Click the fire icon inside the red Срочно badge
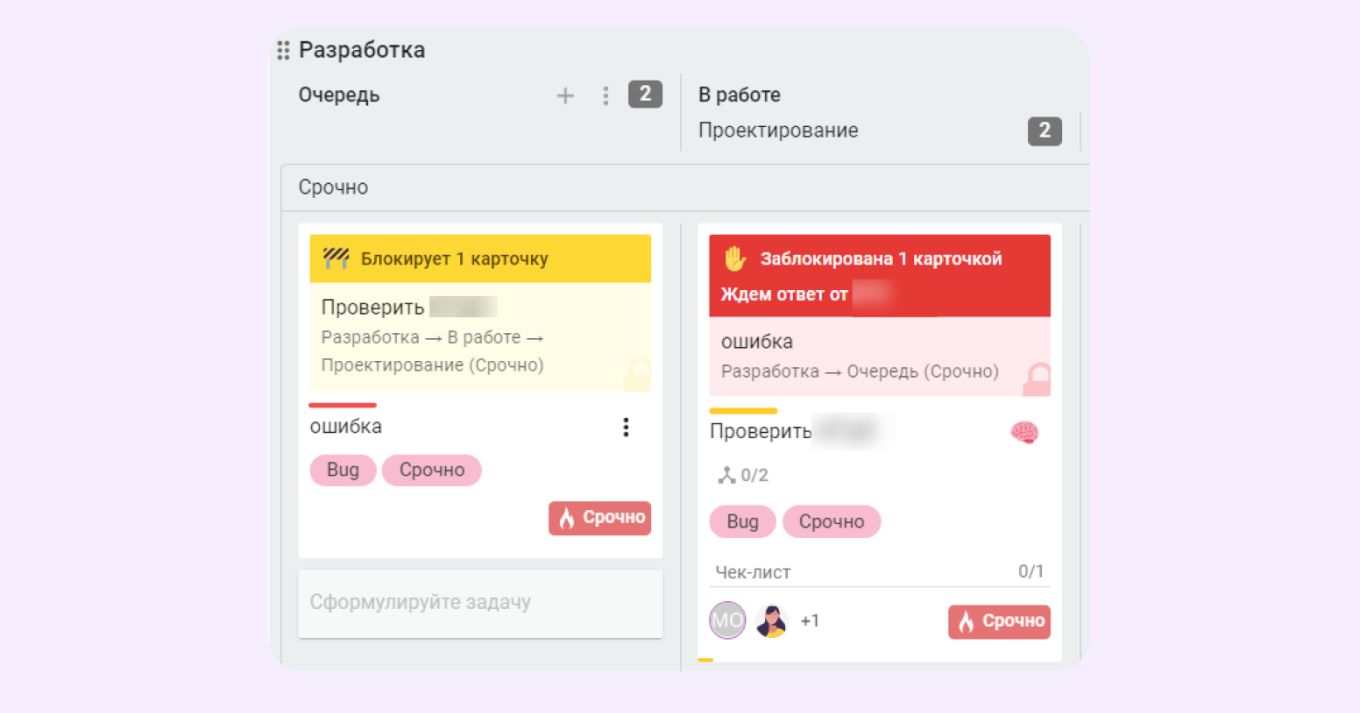 point(564,517)
